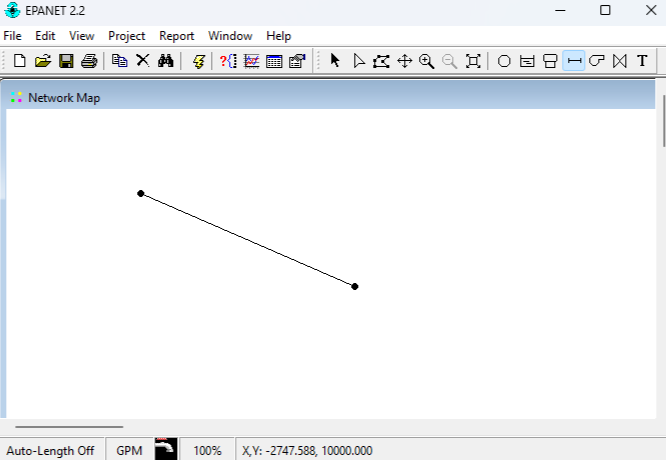Click the horizontal scrollbar thumb
This screenshot has width=666, height=460.
[68, 427]
